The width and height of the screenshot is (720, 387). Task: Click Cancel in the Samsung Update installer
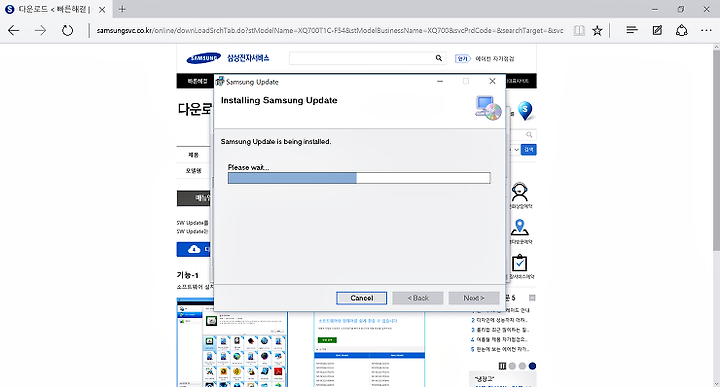(361, 298)
